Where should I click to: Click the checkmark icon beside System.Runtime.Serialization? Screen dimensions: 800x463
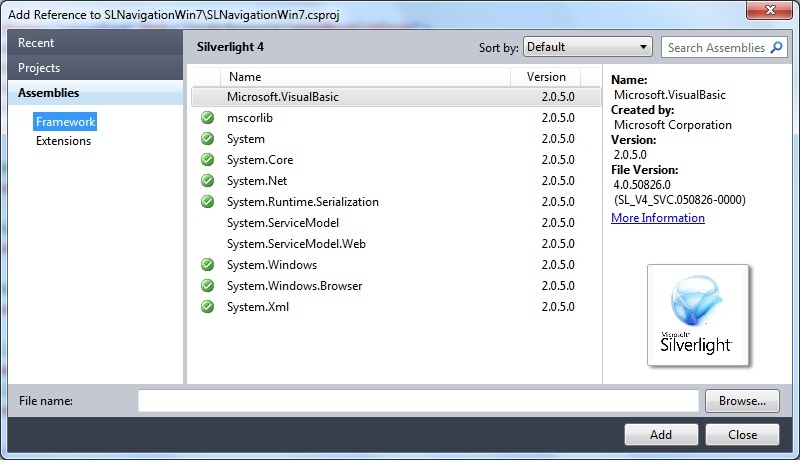(207, 202)
